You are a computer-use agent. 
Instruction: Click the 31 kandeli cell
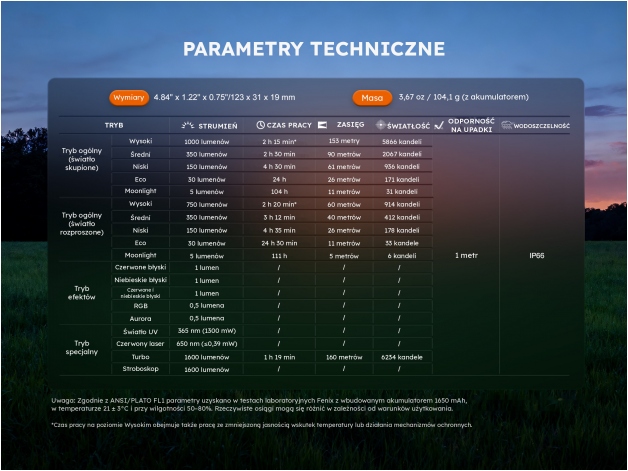(402, 191)
